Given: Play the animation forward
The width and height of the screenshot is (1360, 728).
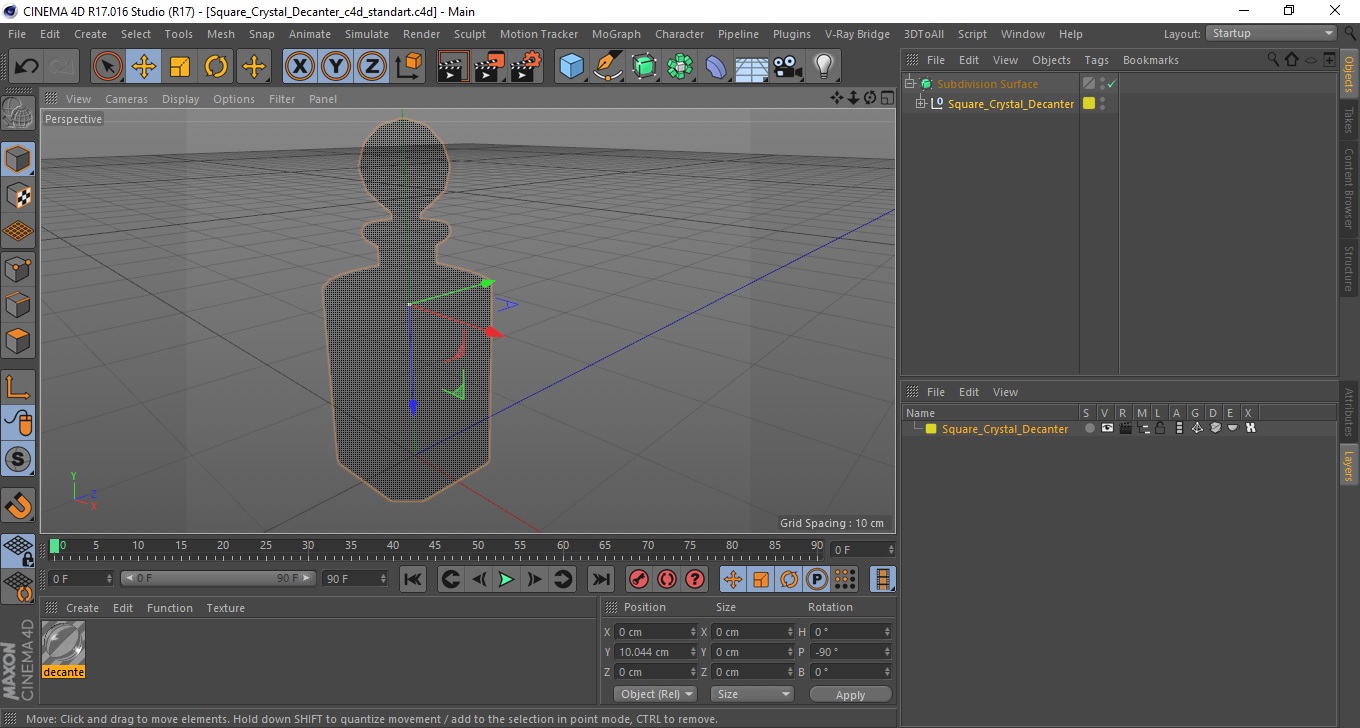Looking at the screenshot, I should point(506,579).
